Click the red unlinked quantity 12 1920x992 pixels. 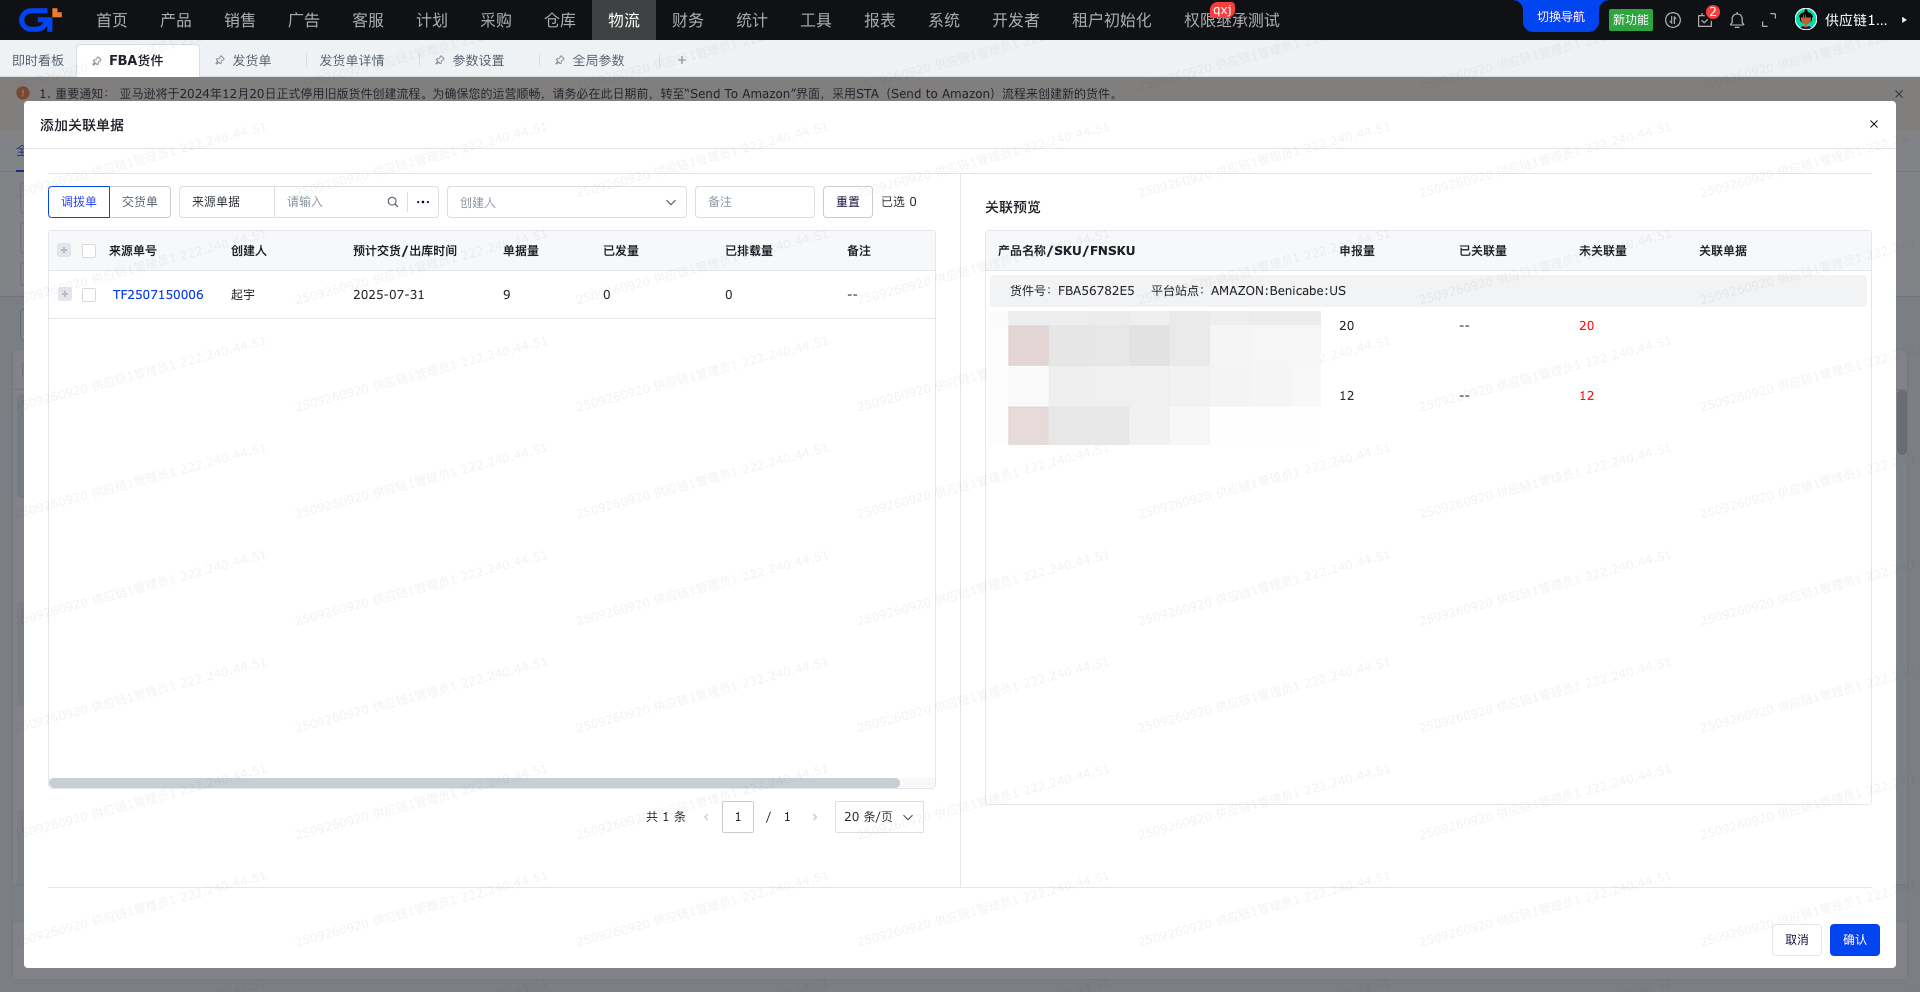click(x=1587, y=396)
